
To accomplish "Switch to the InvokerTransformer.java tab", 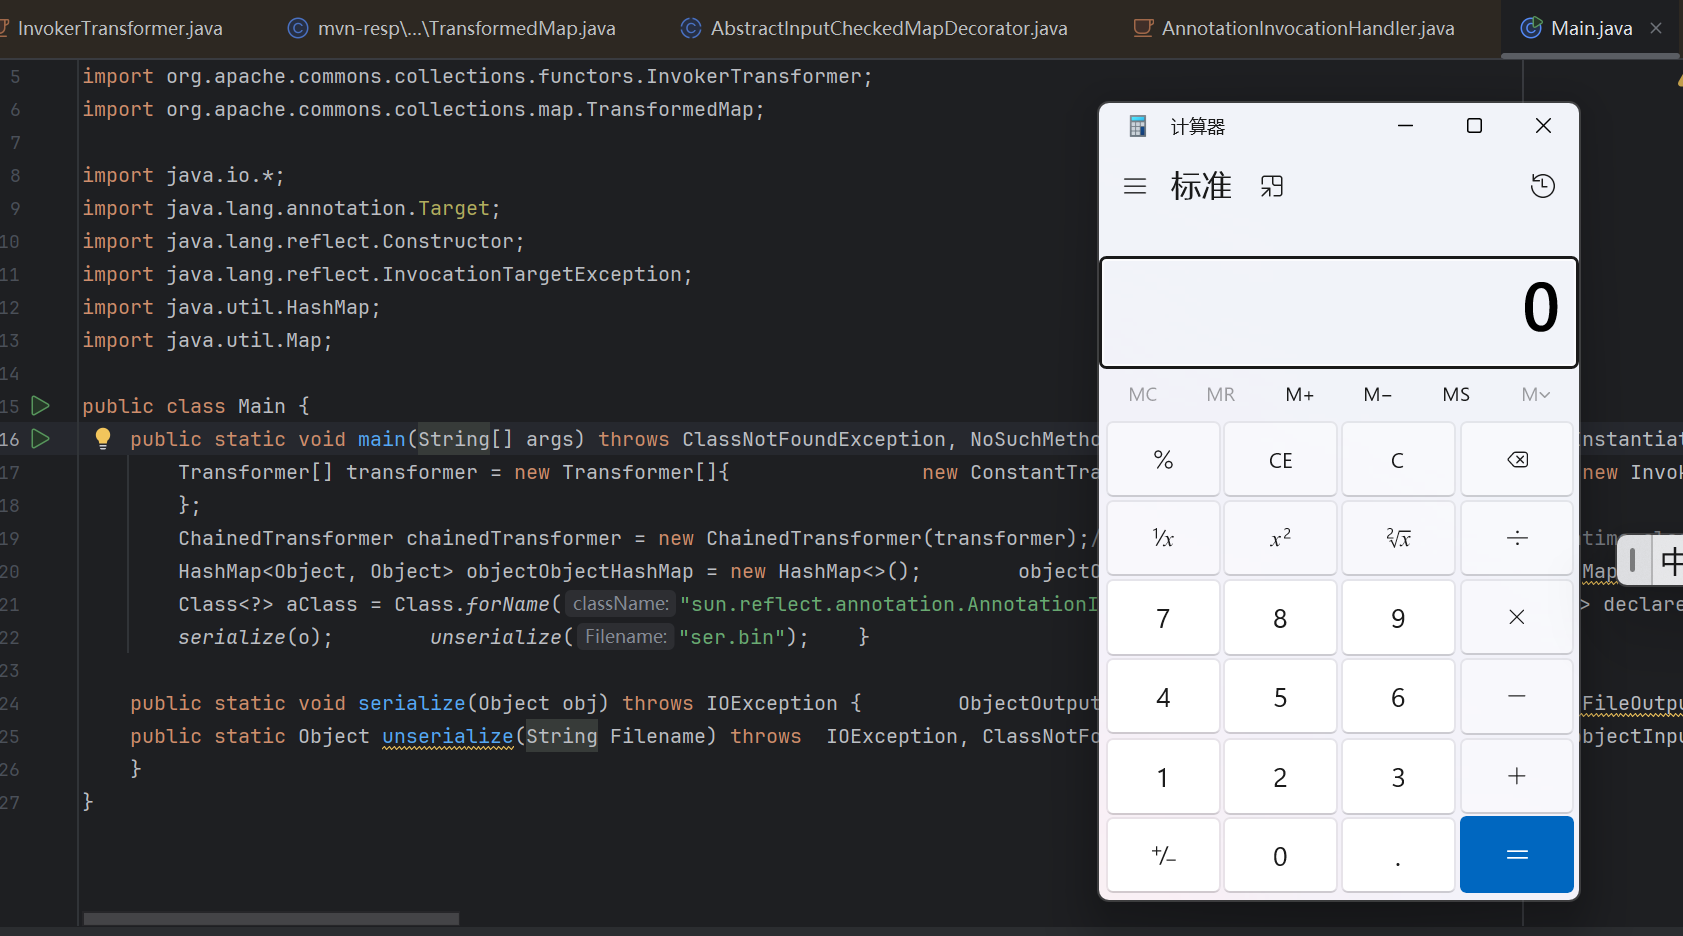I will pyautogui.click(x=120, y=28).
